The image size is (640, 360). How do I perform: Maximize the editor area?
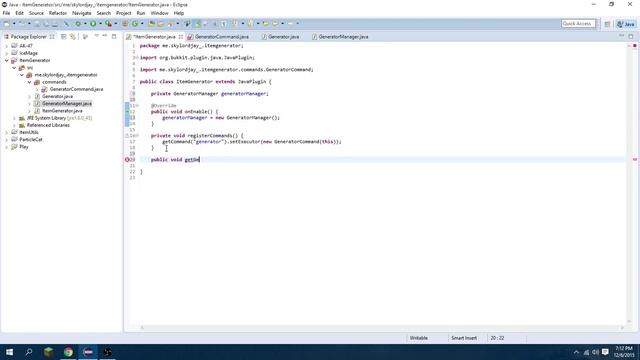631,36
